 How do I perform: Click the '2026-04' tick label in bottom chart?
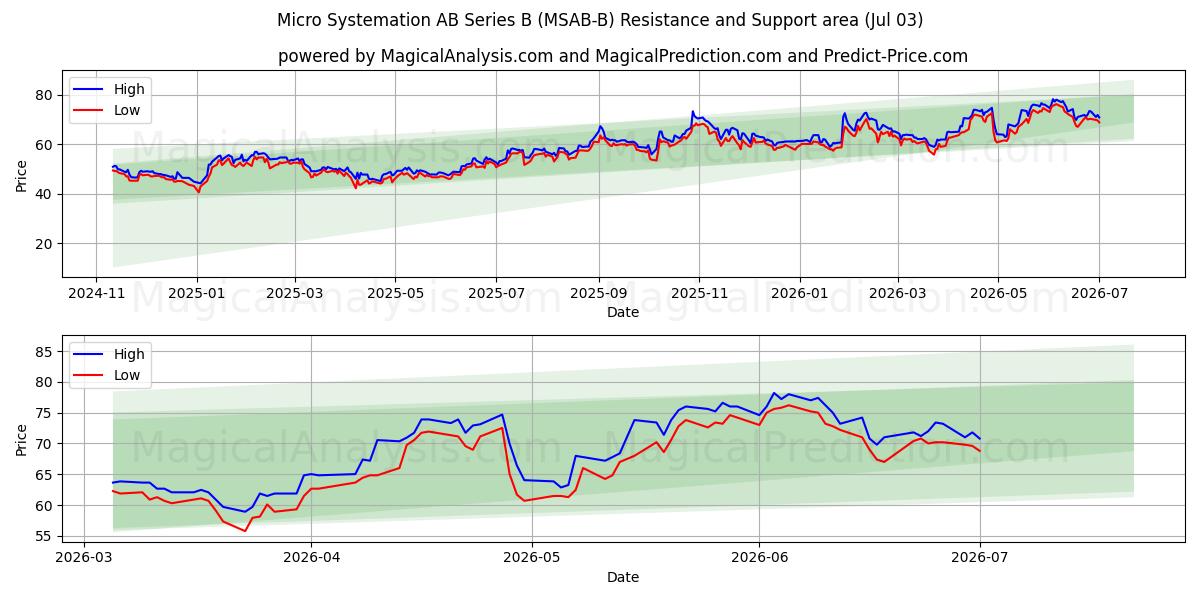point(311,559)
